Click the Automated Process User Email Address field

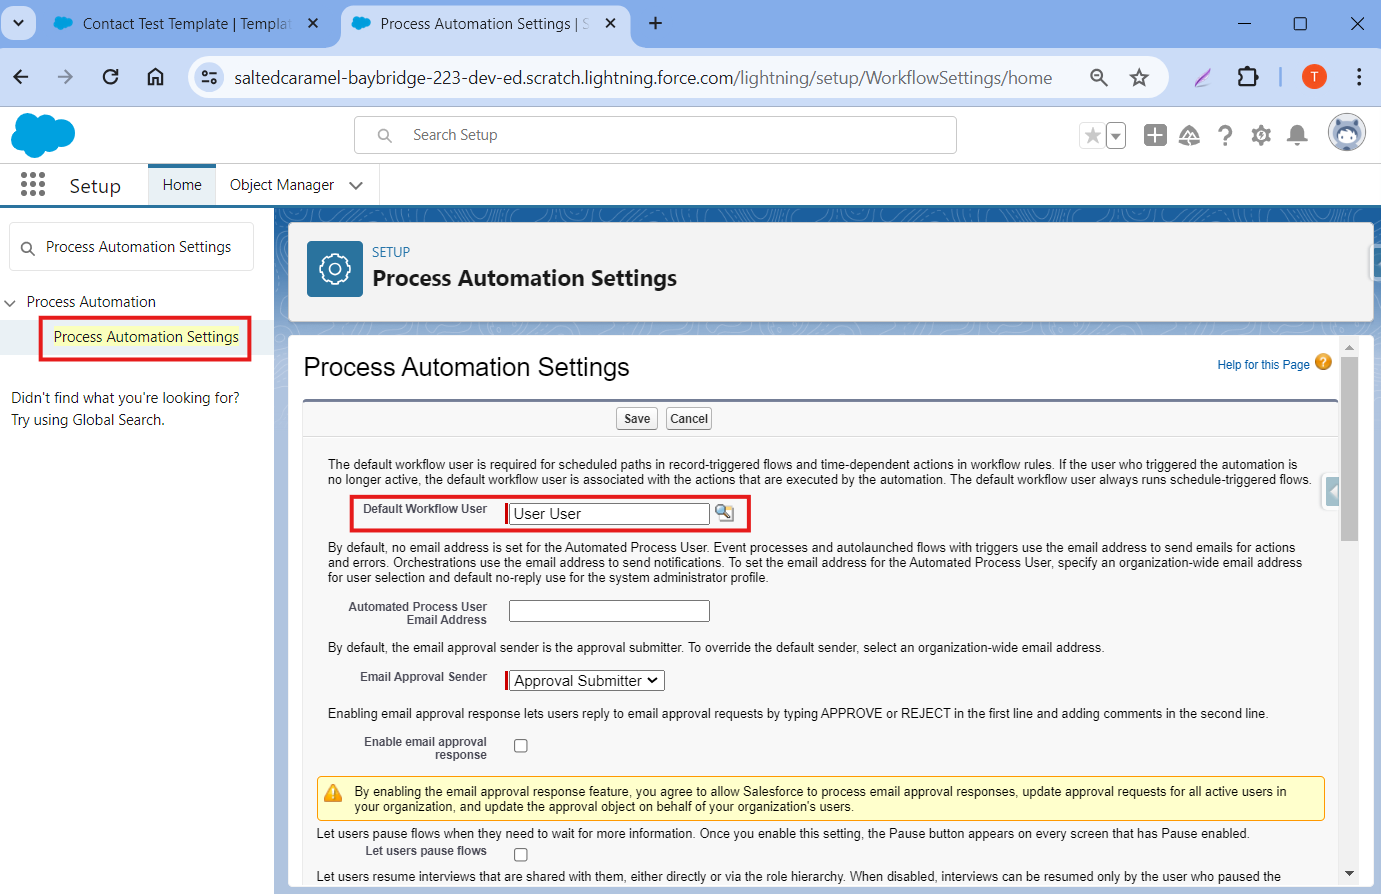(609, 611)
